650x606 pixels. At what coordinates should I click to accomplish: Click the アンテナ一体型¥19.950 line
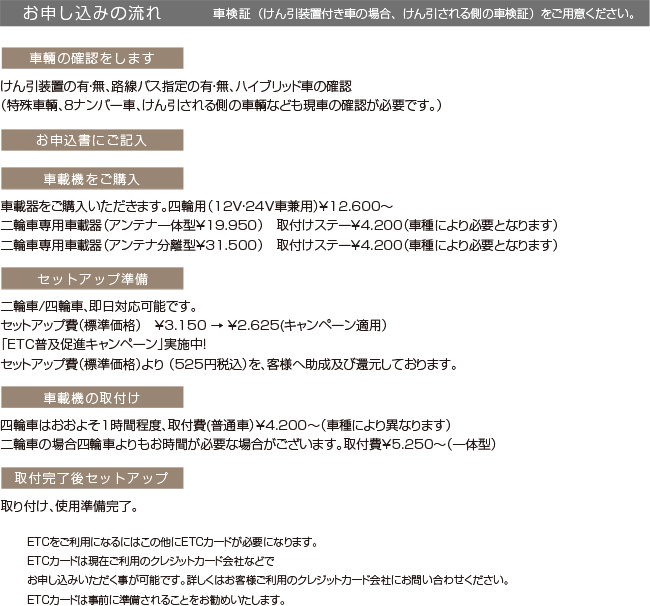click(x=279, y=225)
